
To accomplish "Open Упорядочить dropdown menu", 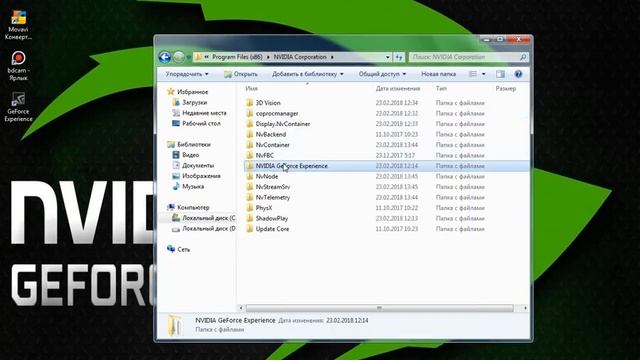I will 187,74.
